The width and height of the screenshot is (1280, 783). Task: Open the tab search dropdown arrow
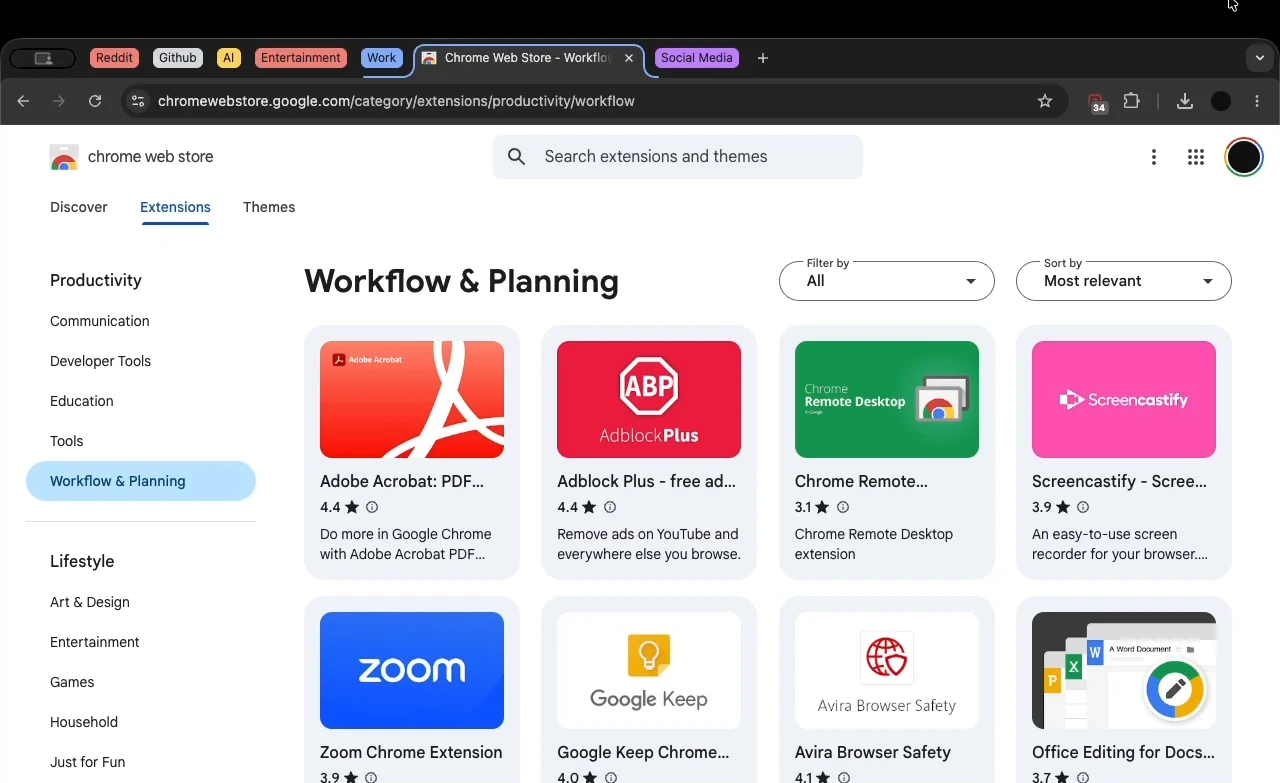[1260, 58]
